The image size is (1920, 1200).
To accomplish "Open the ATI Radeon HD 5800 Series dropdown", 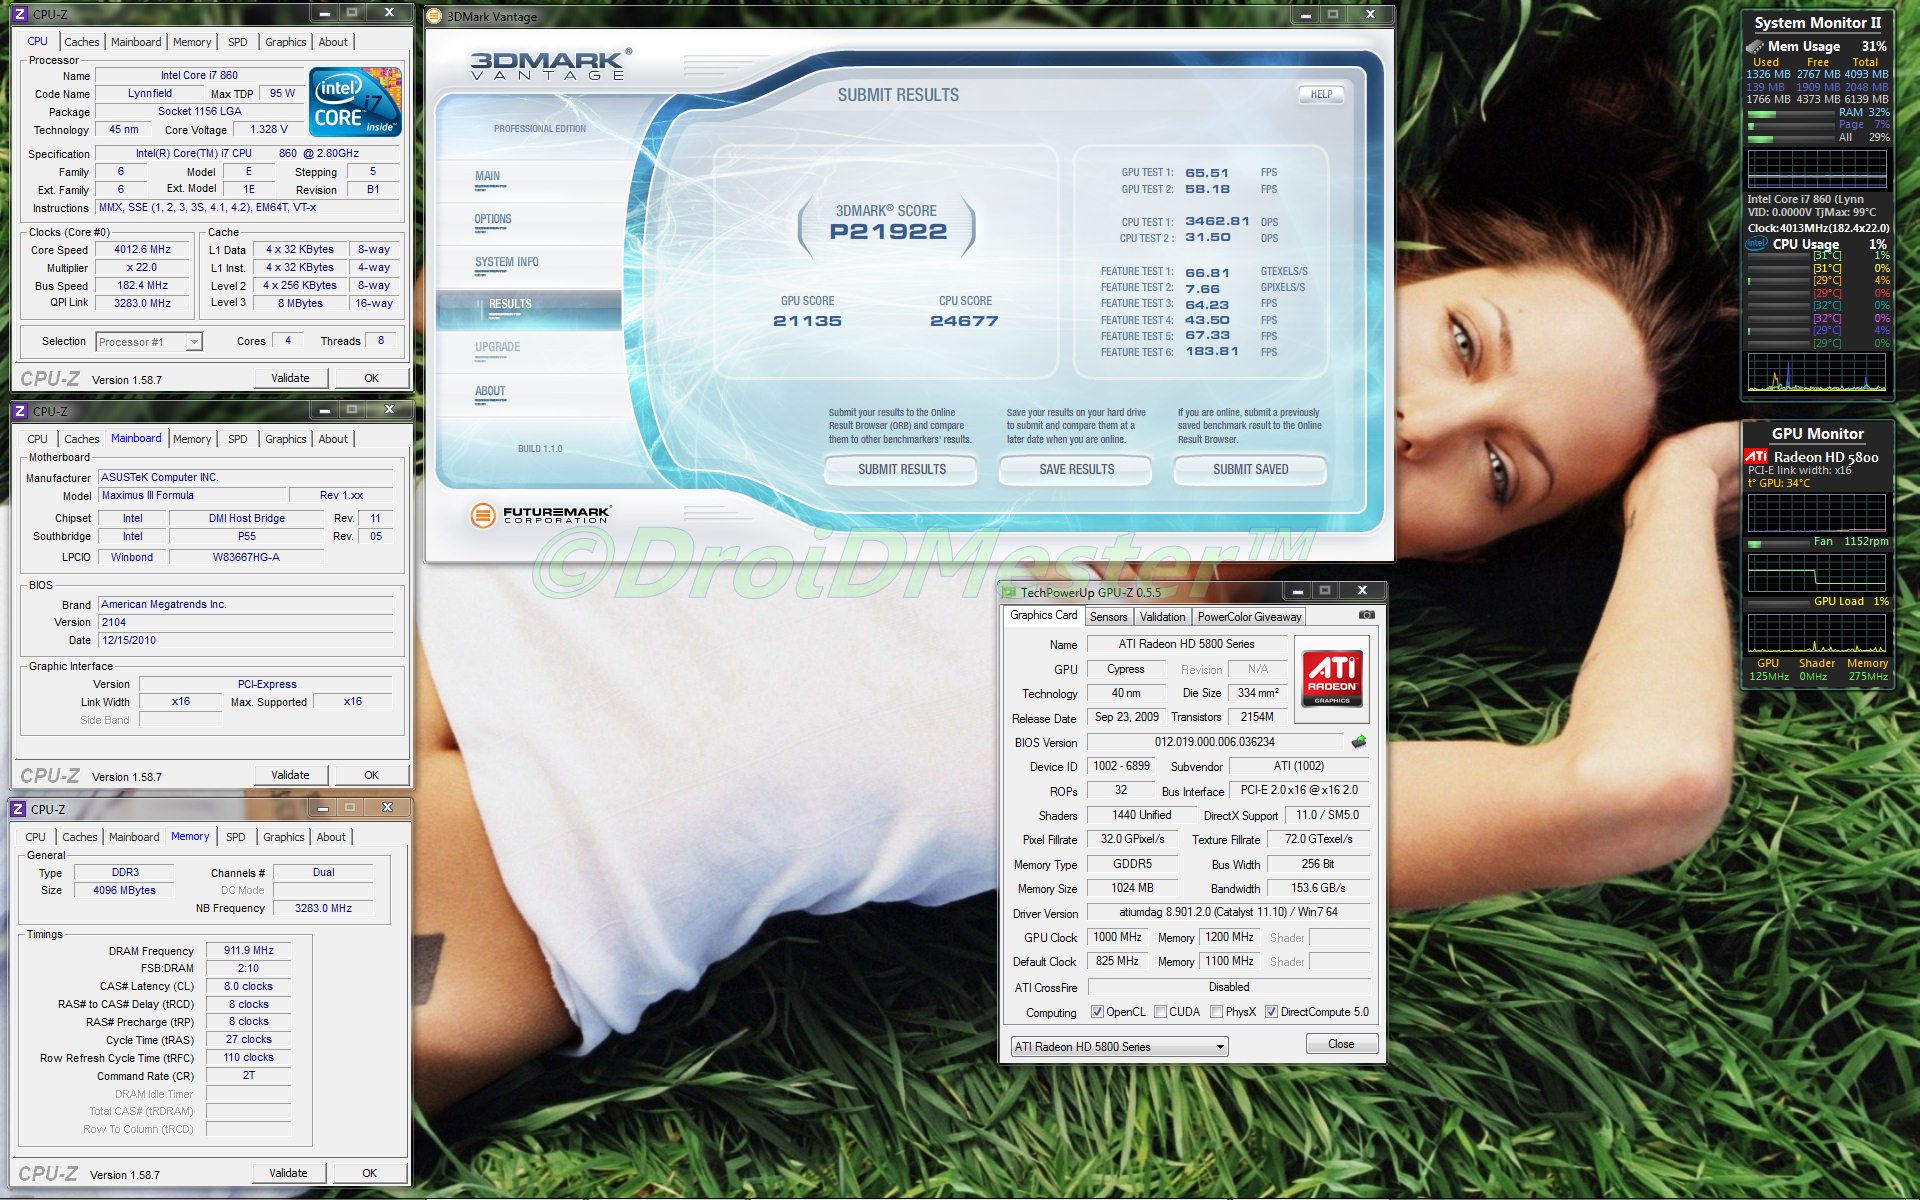I will click(x=1119, y=1047).
